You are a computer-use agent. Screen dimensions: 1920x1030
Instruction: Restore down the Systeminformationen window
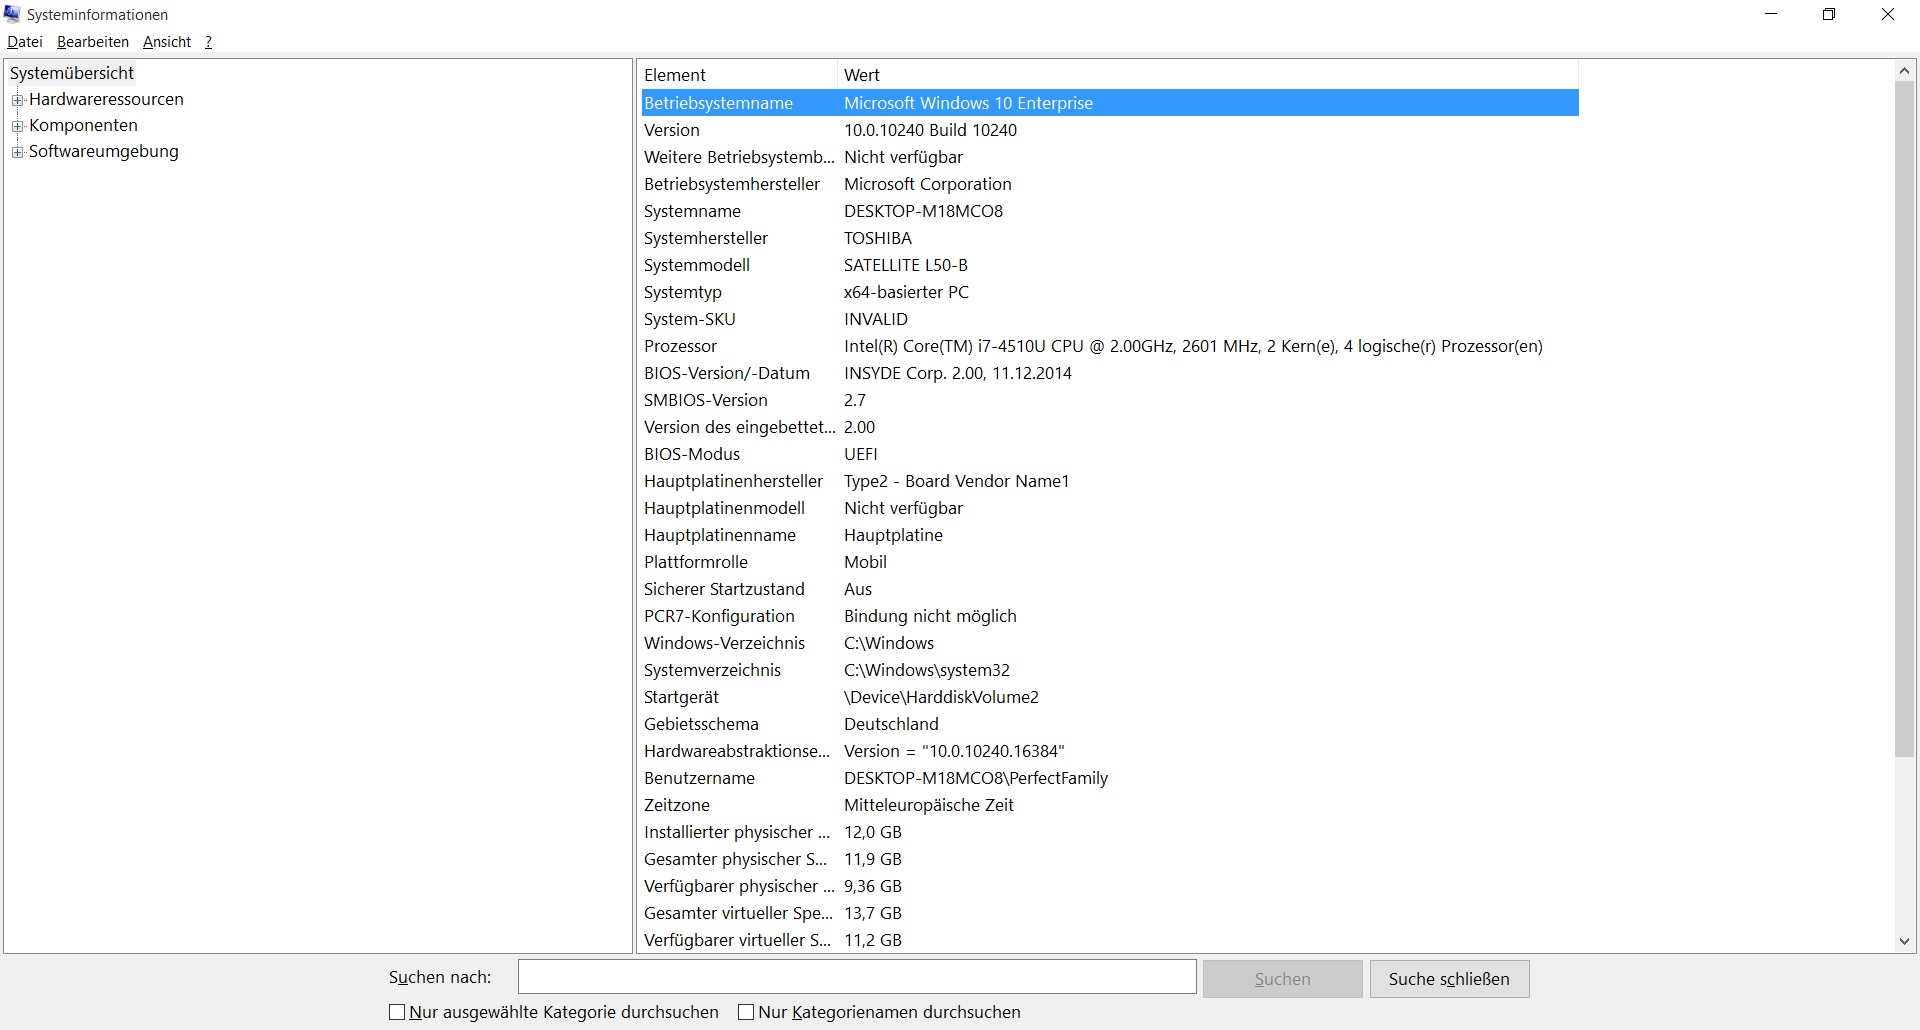click(x=1829, y=14)
